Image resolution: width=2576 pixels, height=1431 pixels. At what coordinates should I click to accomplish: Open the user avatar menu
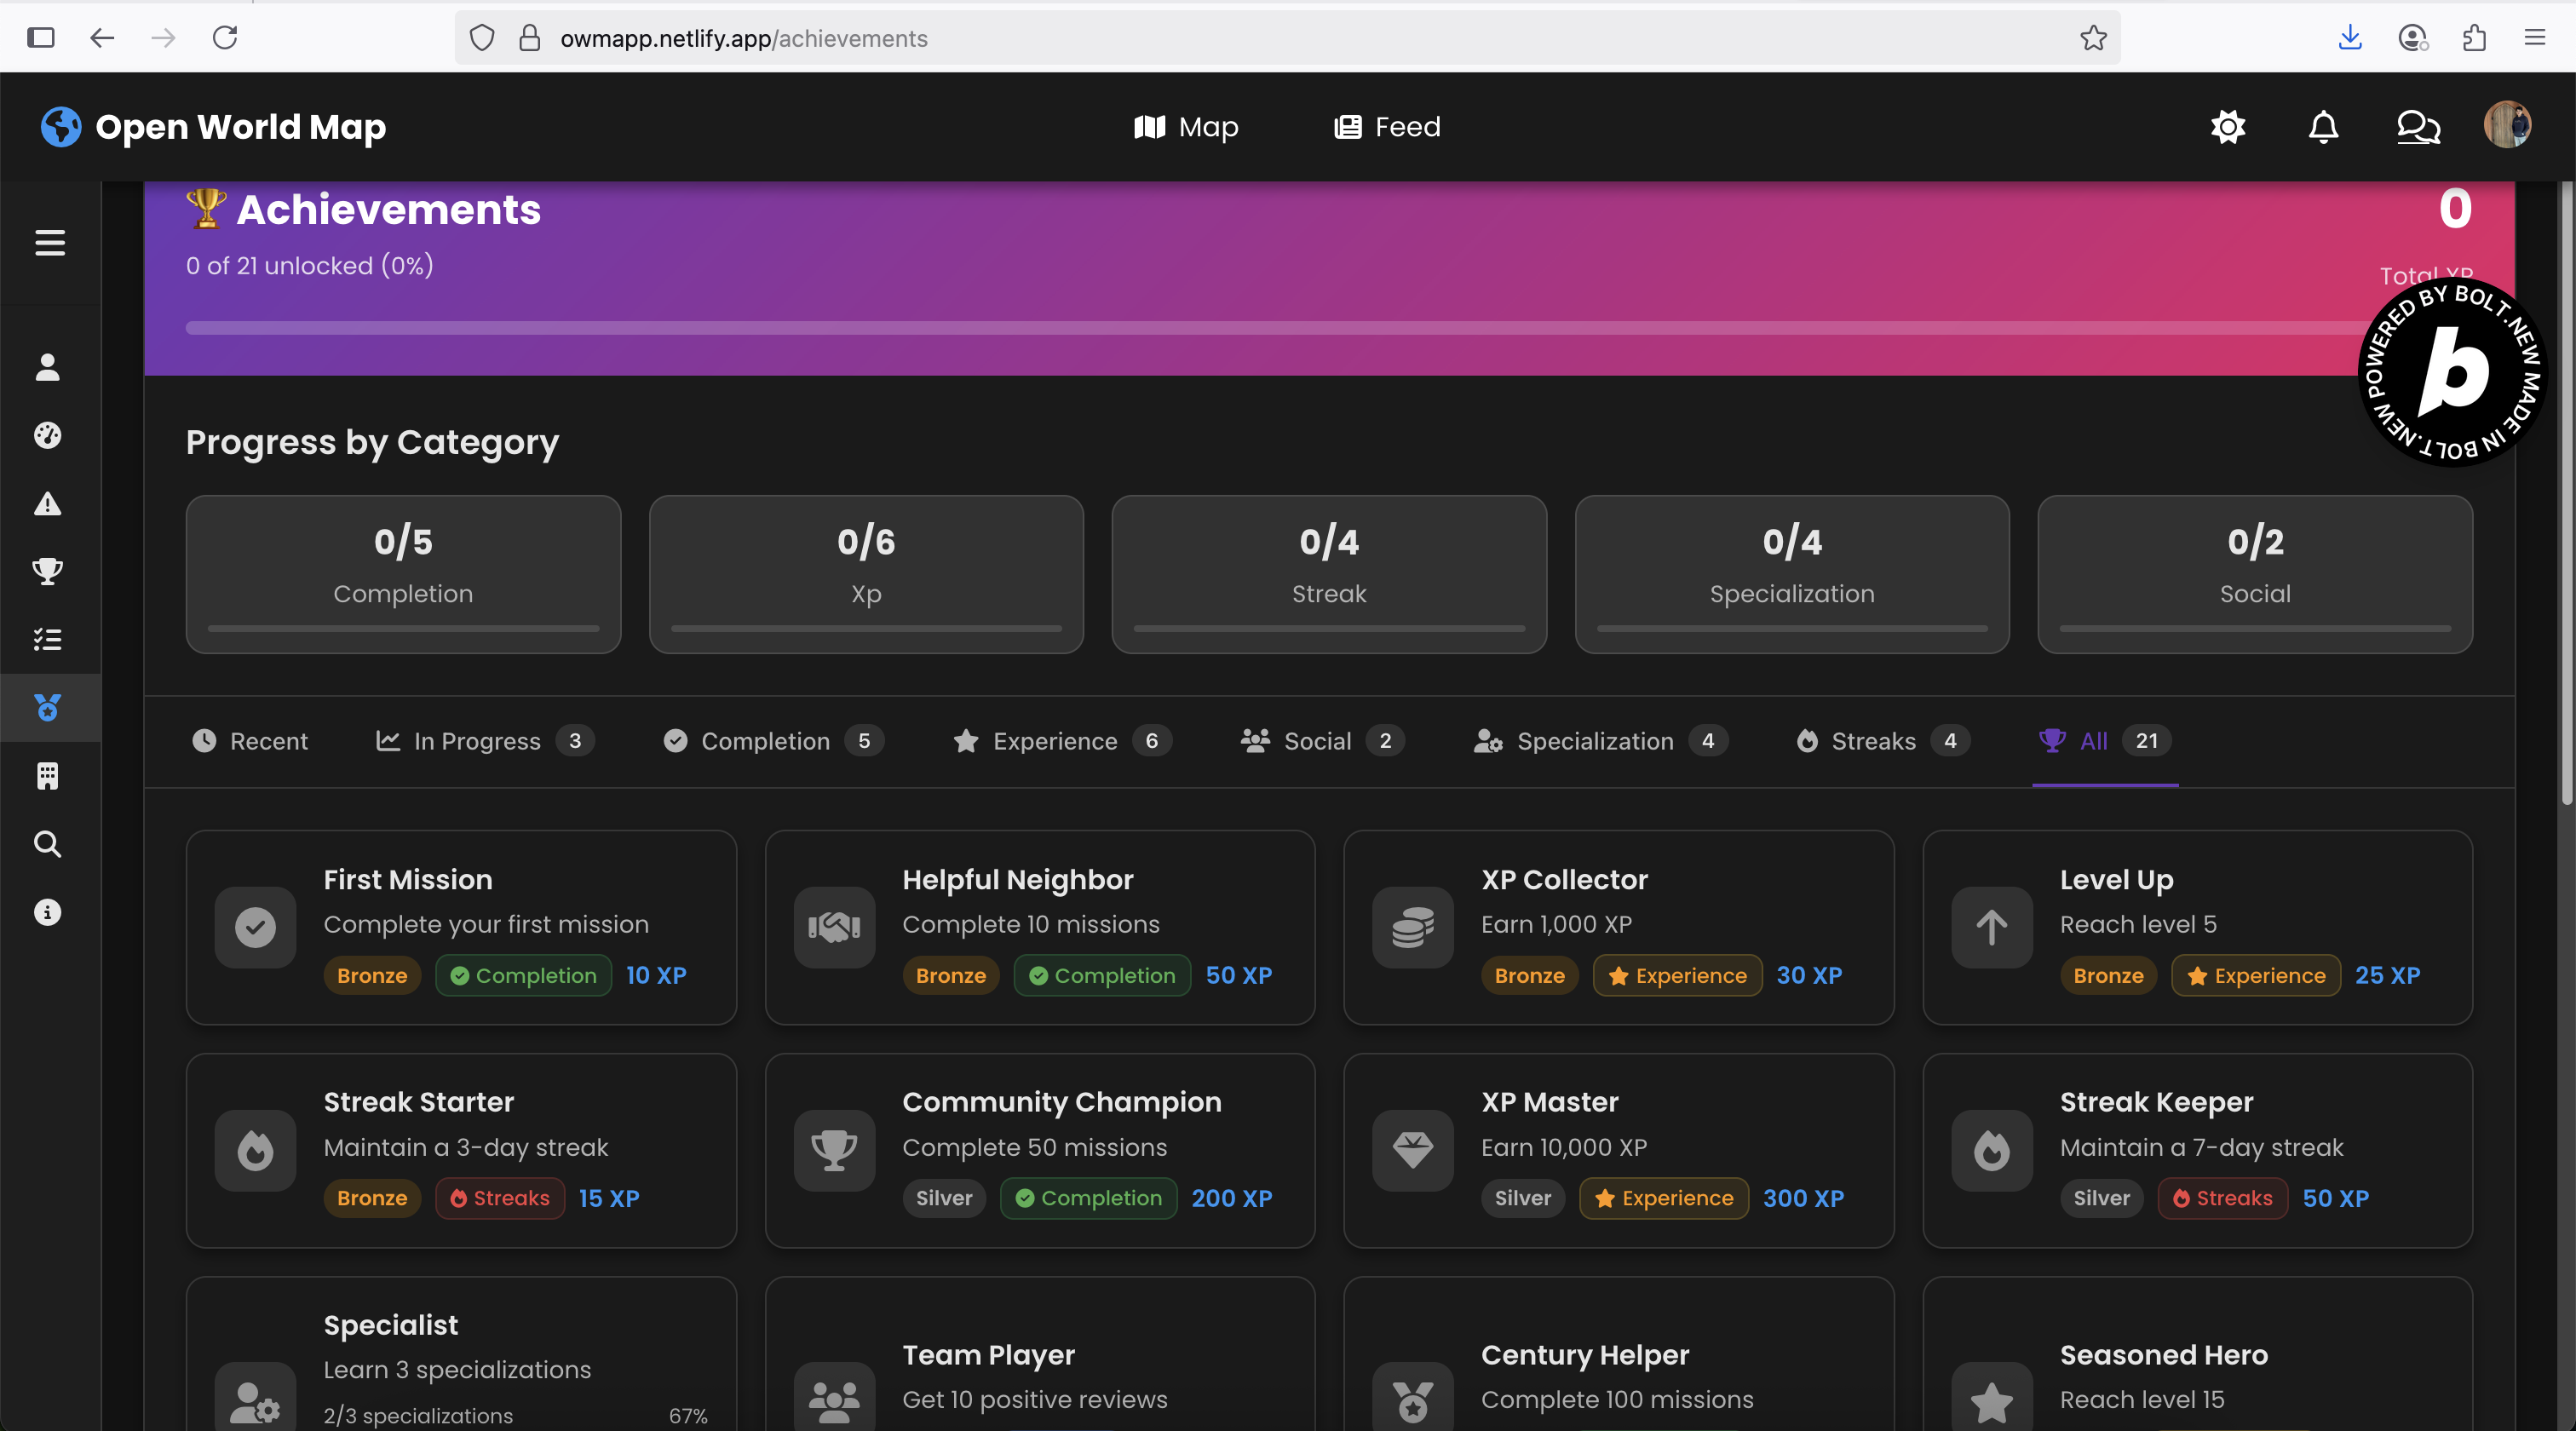pos(2507,125)
